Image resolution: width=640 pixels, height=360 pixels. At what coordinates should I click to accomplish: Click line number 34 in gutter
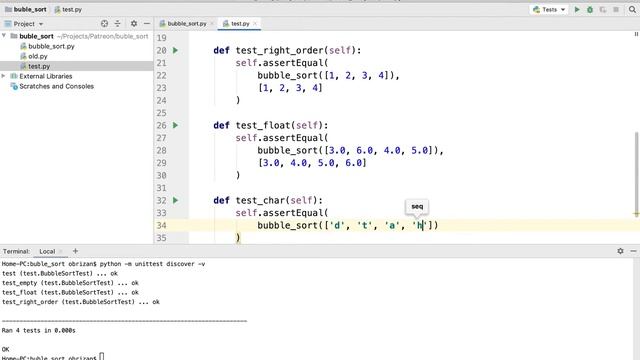161,225
